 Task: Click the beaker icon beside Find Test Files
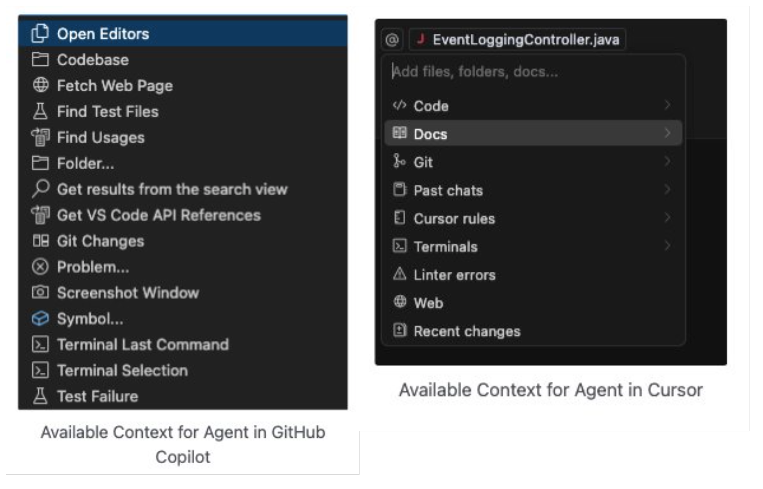click(40, 111)
